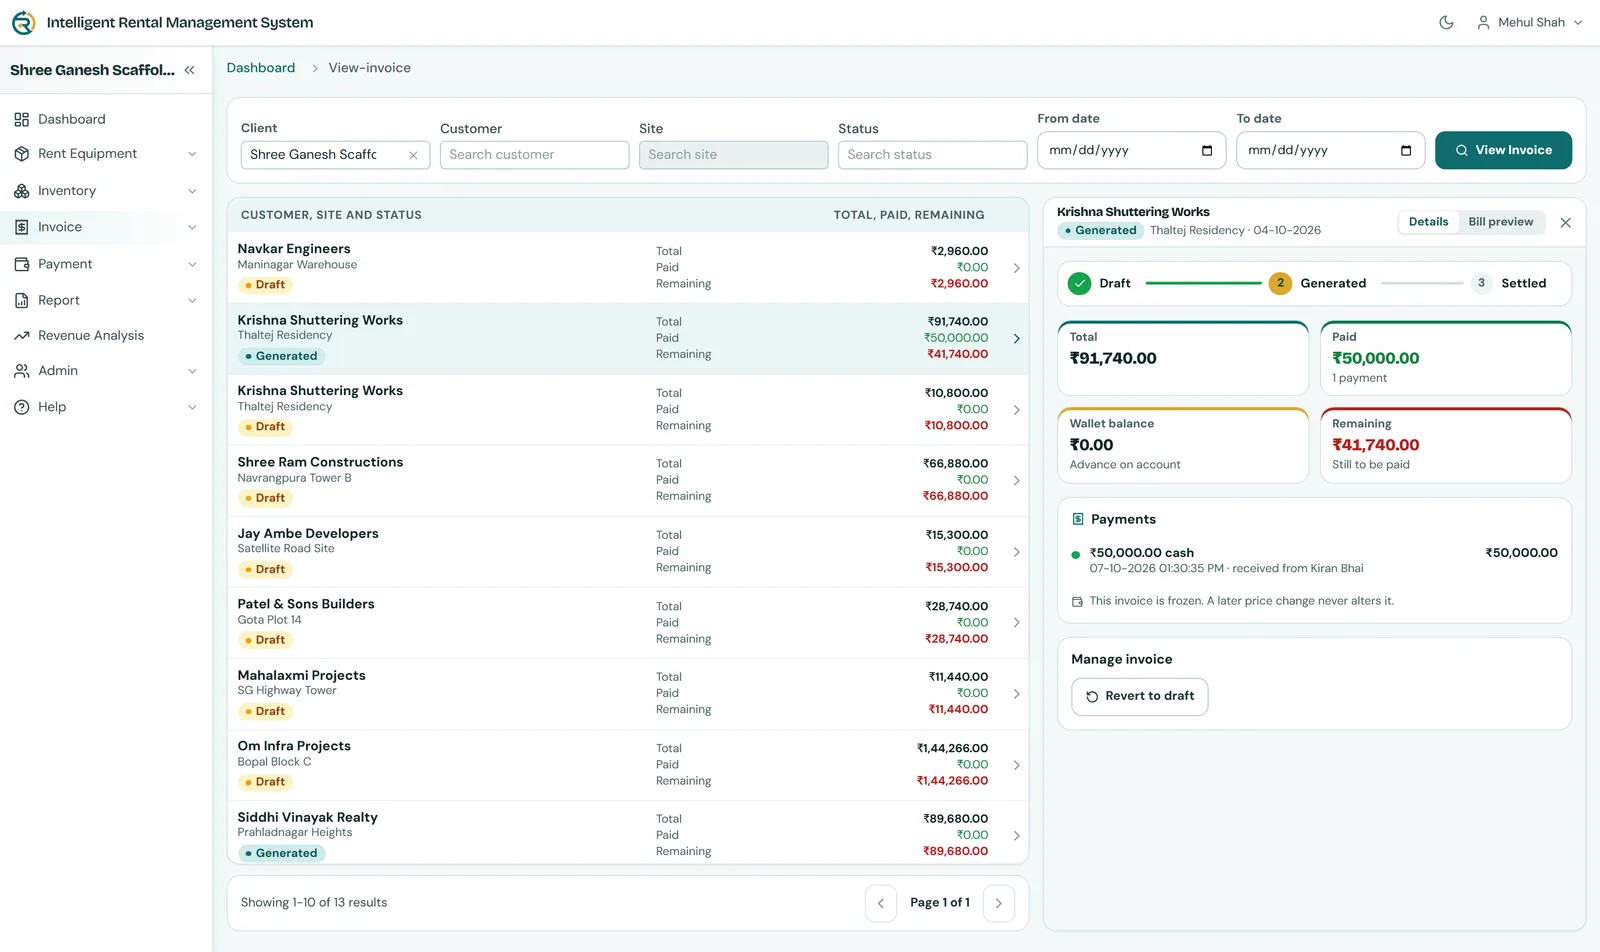The height and width of the screenshot is (952, 1600).
Task: Click Revert to draft button
Action: [1139, 696]
